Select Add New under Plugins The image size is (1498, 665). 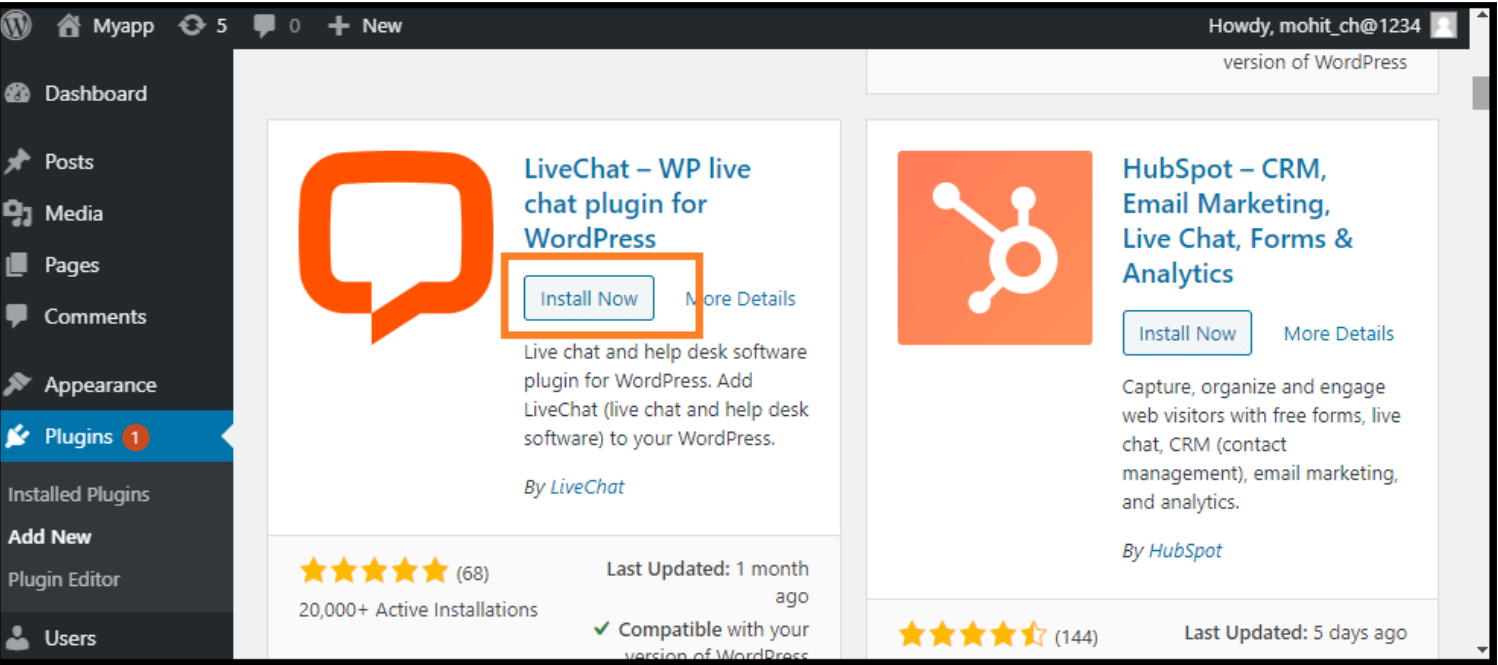(50, 536)
